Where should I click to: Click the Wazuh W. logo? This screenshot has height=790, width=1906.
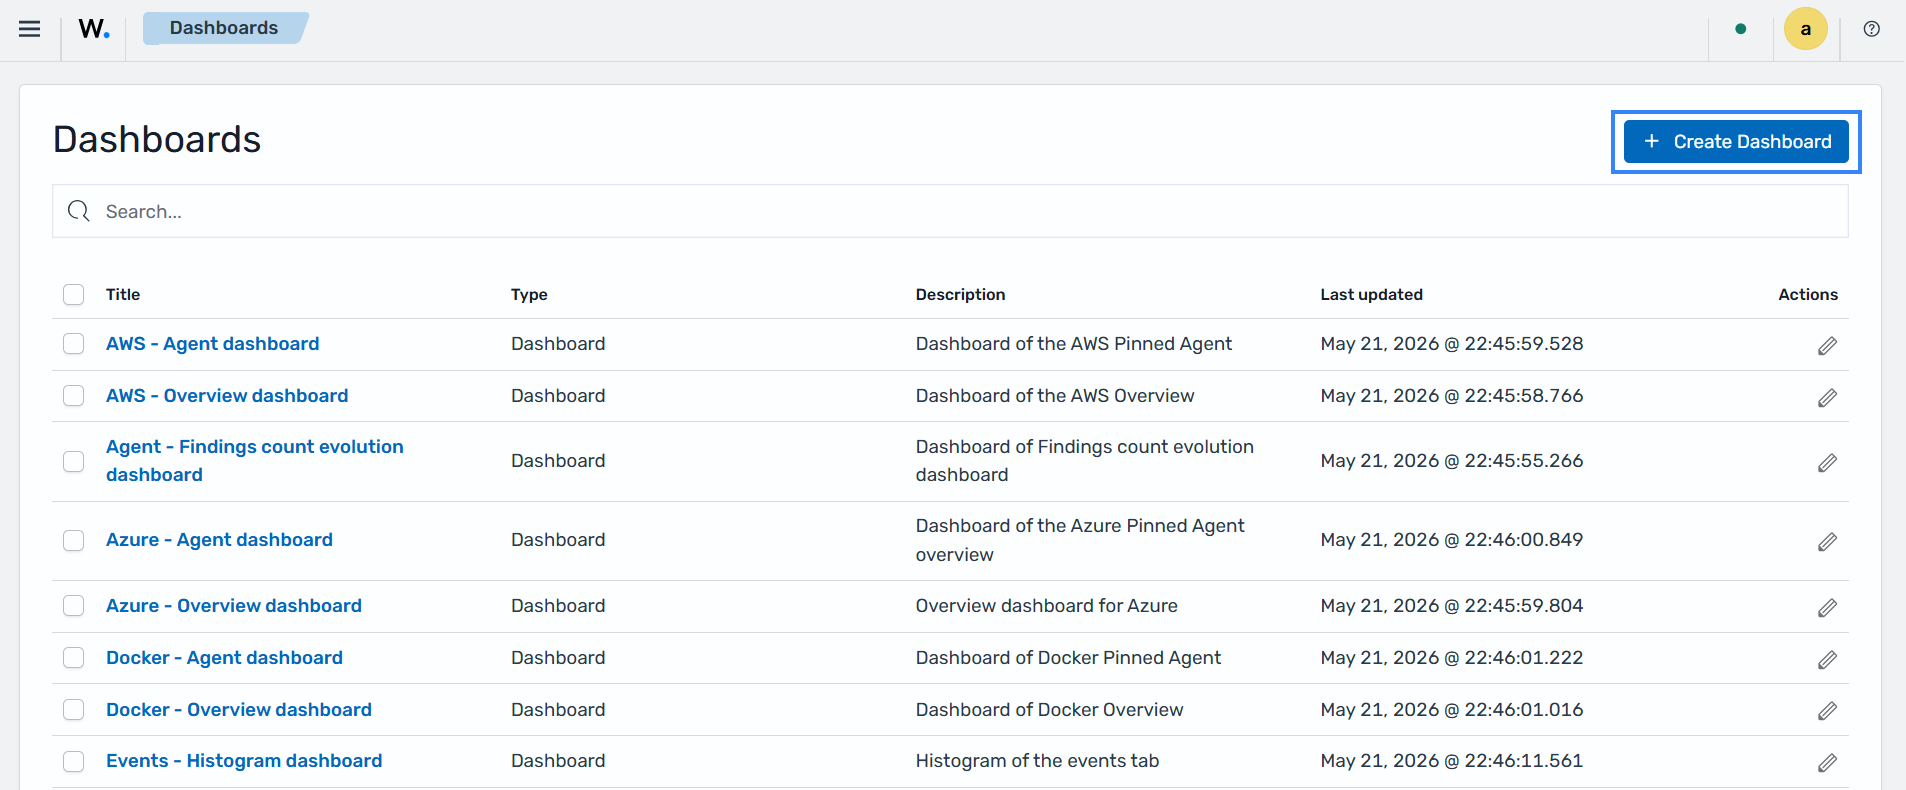(94, 29)
